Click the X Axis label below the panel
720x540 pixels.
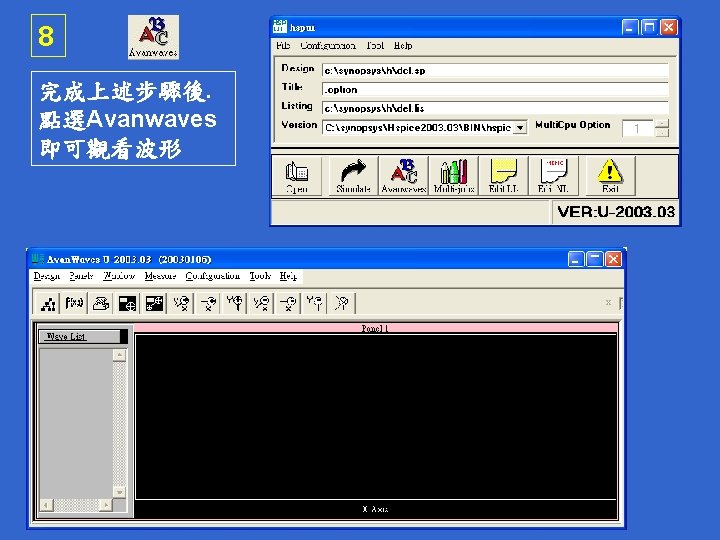point(375,509)
